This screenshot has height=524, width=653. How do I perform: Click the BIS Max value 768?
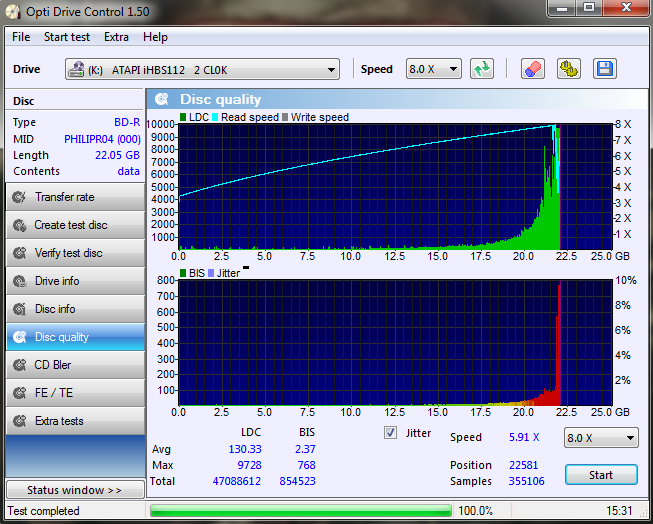pyautogui.click(x=307, y=465)
